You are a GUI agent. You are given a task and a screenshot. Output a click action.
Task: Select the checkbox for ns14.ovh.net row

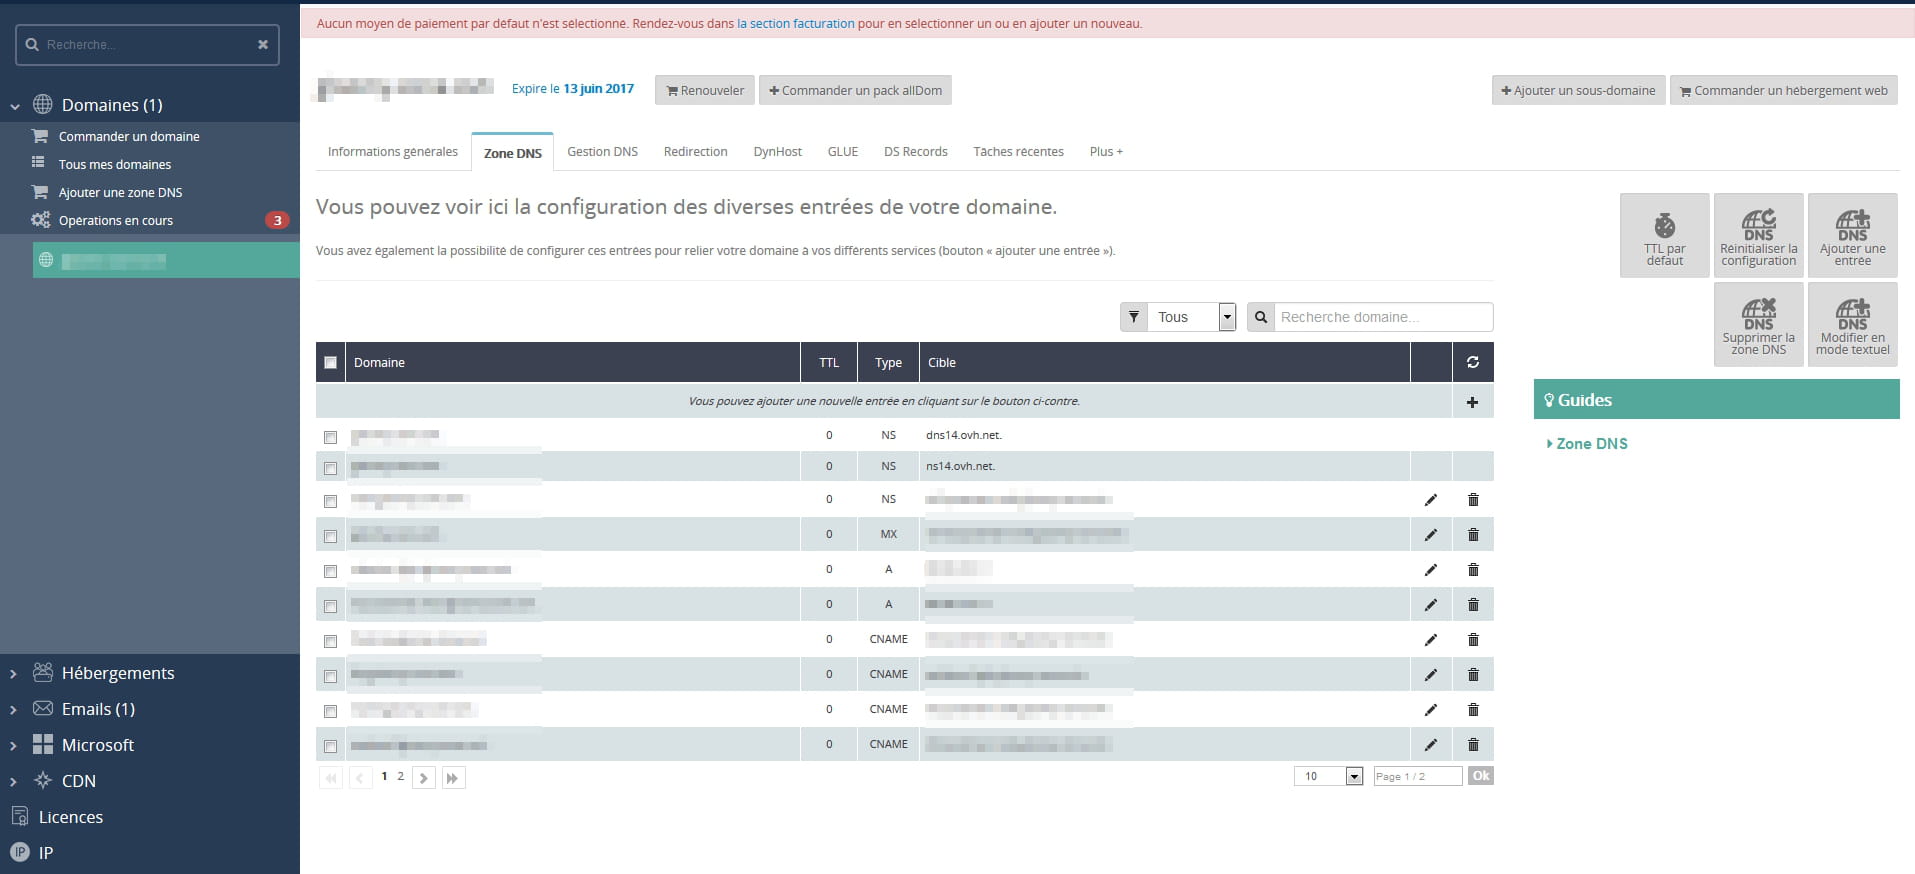click(x=330, y=468)
